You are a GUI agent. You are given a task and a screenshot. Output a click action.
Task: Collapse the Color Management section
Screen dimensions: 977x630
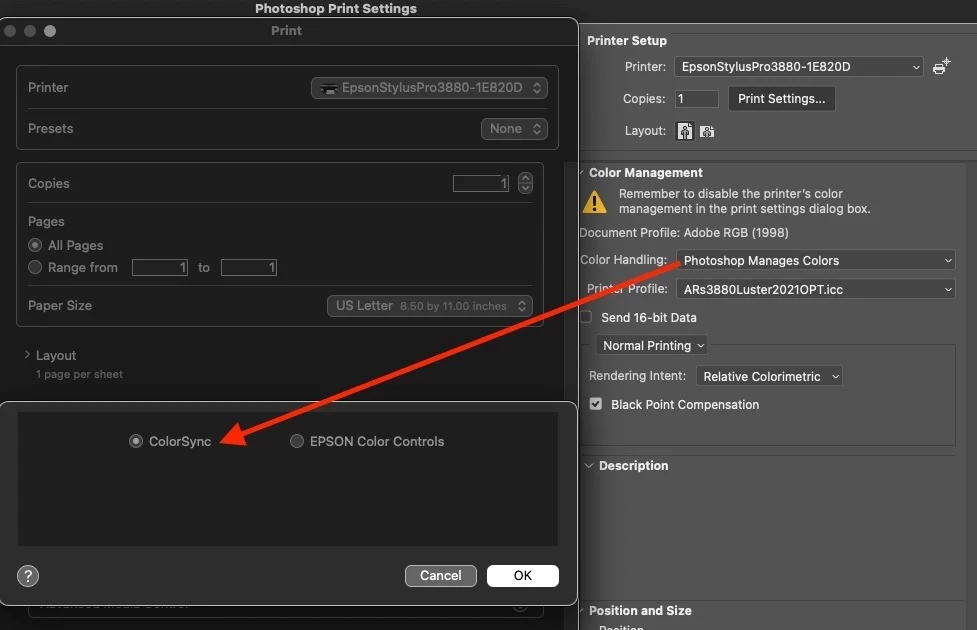582,173
